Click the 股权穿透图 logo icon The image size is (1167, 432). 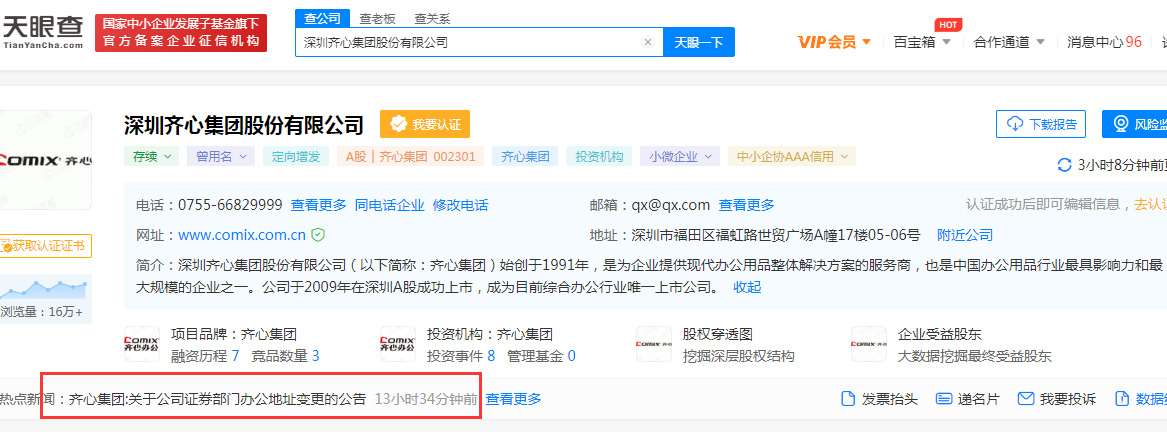[654, 344]
